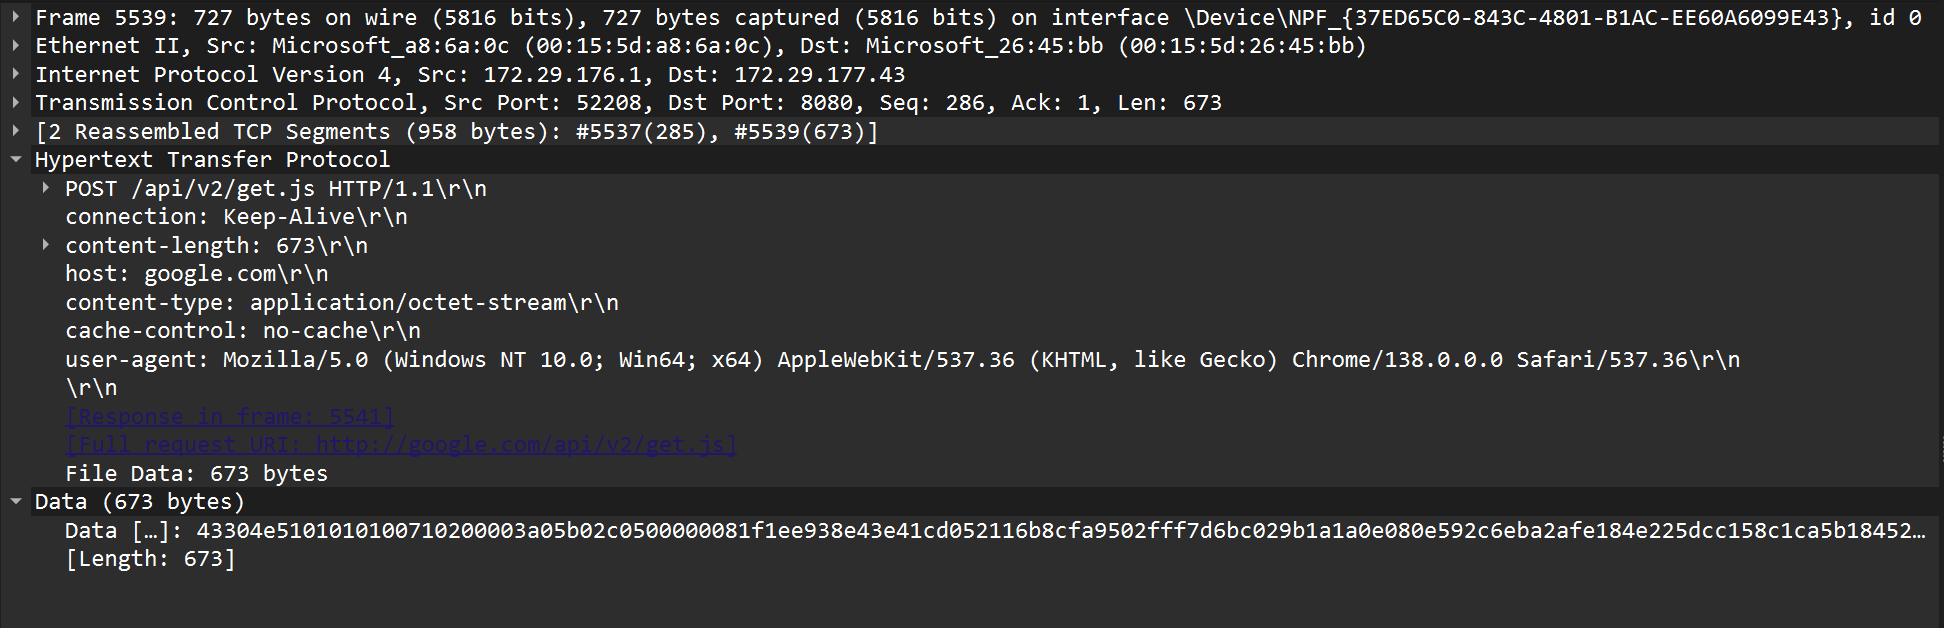Expand the Ethernet II section
1944x628 pixels.
(x=16, y=46)
